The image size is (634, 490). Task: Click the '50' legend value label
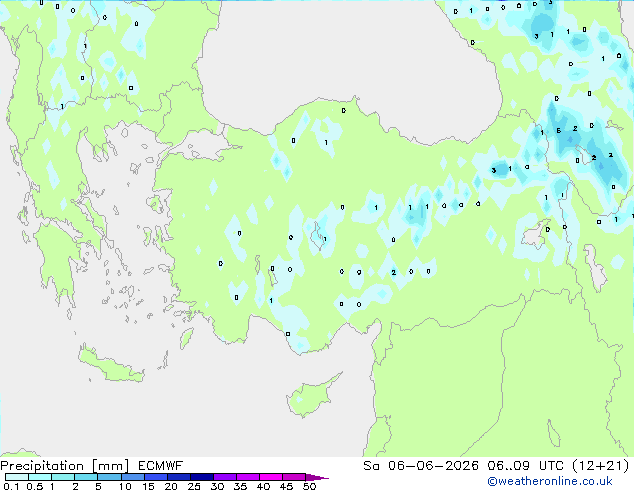[309, 486]
